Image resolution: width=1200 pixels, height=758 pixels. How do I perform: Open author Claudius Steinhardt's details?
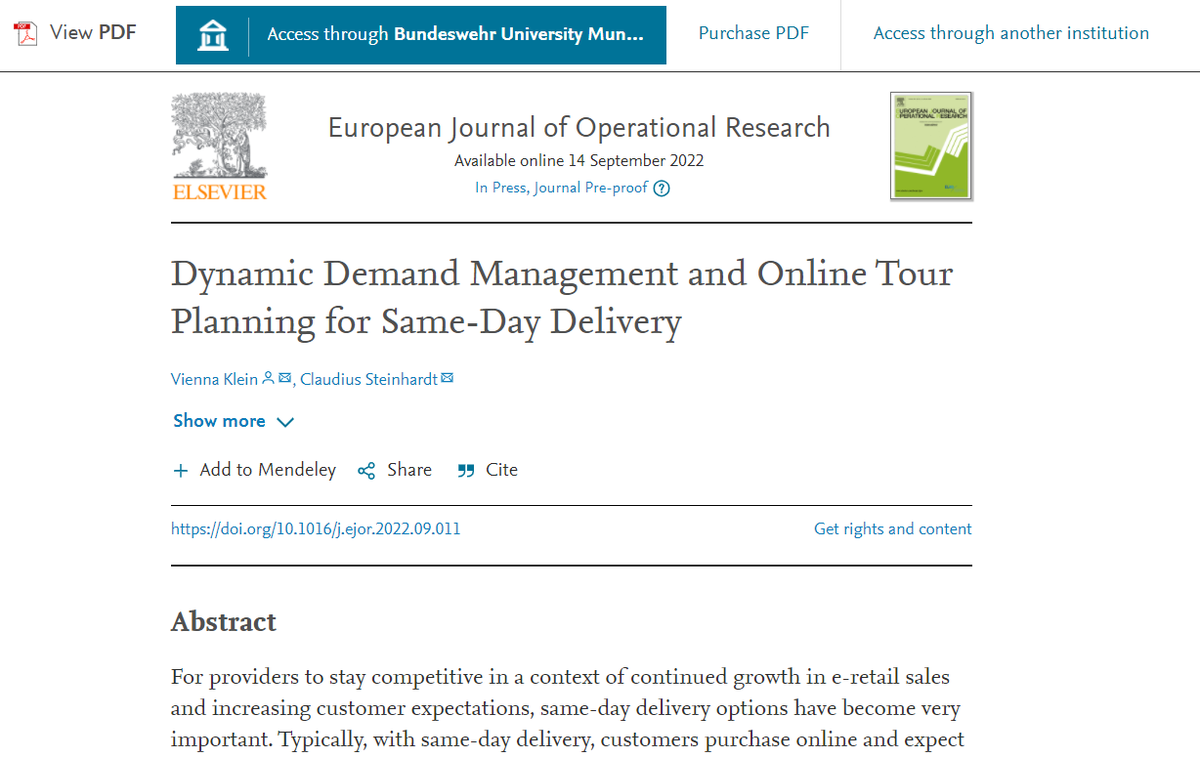368,379
